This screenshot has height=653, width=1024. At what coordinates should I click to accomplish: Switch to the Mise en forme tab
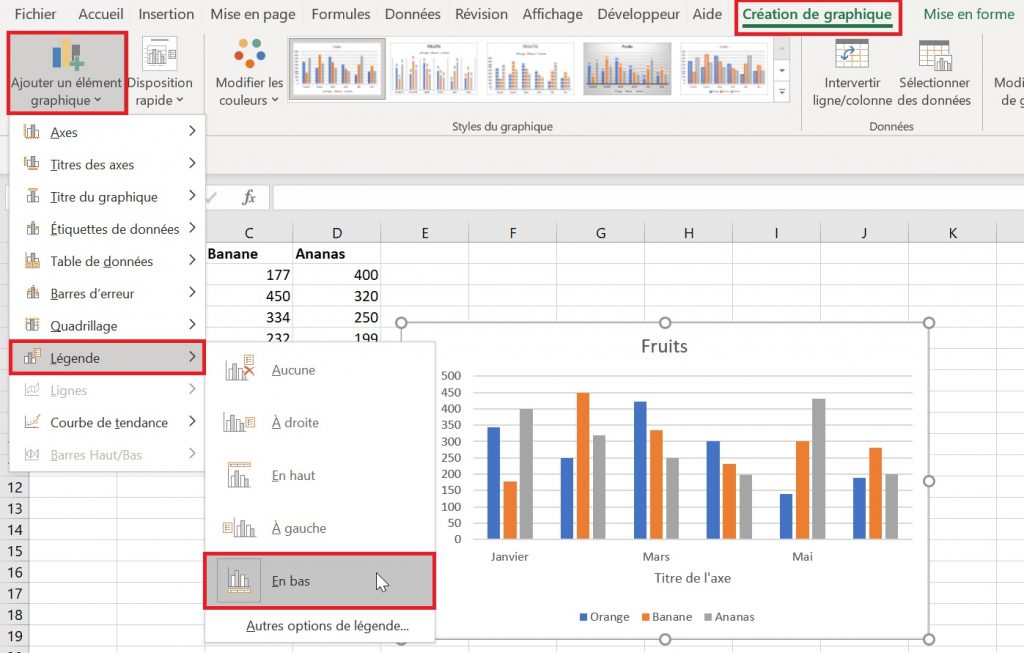click(x=969, y=14)
